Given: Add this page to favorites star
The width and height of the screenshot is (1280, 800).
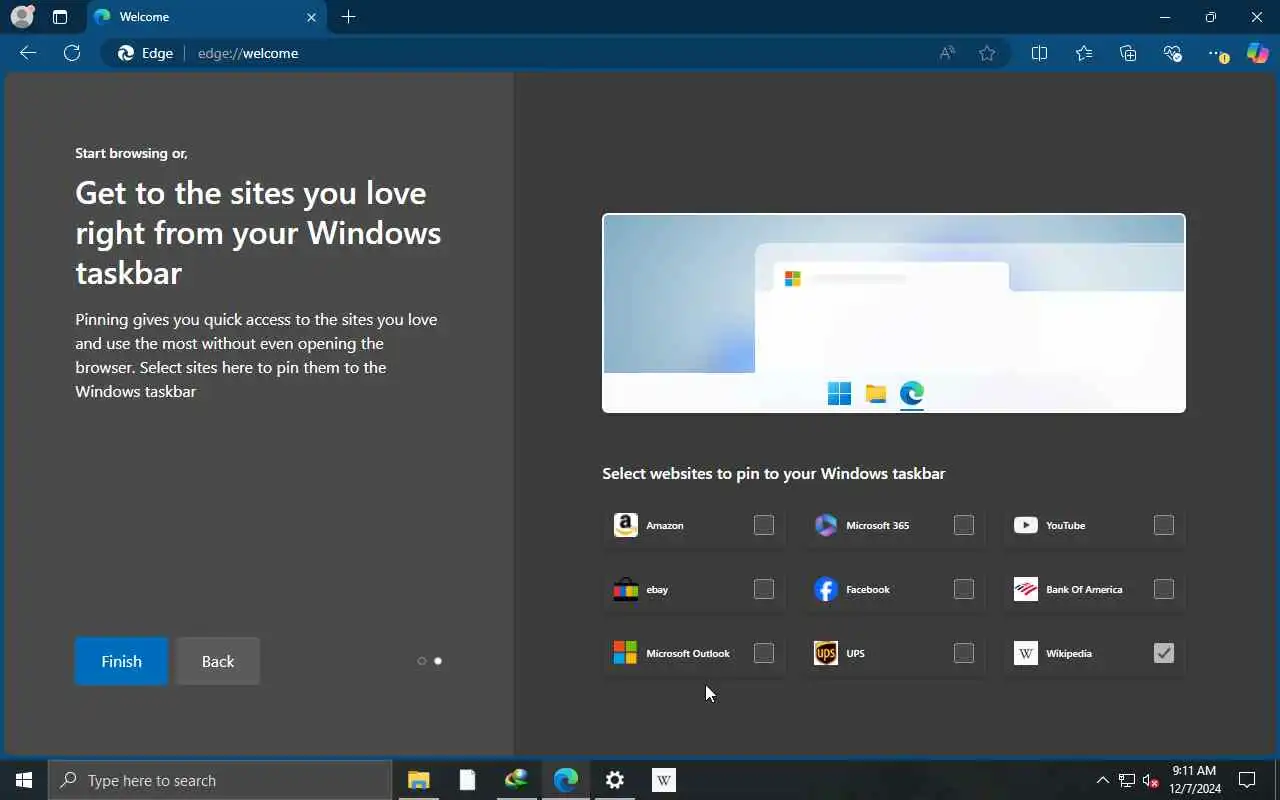Looking at the screenshot, I should pos(987,53).
